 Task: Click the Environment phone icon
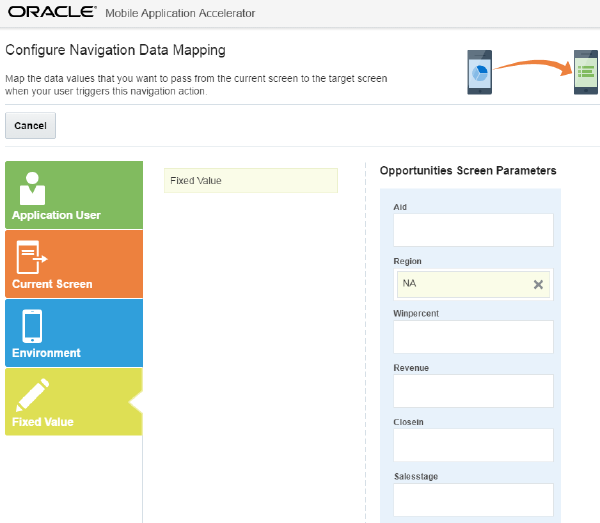(32, 326)
